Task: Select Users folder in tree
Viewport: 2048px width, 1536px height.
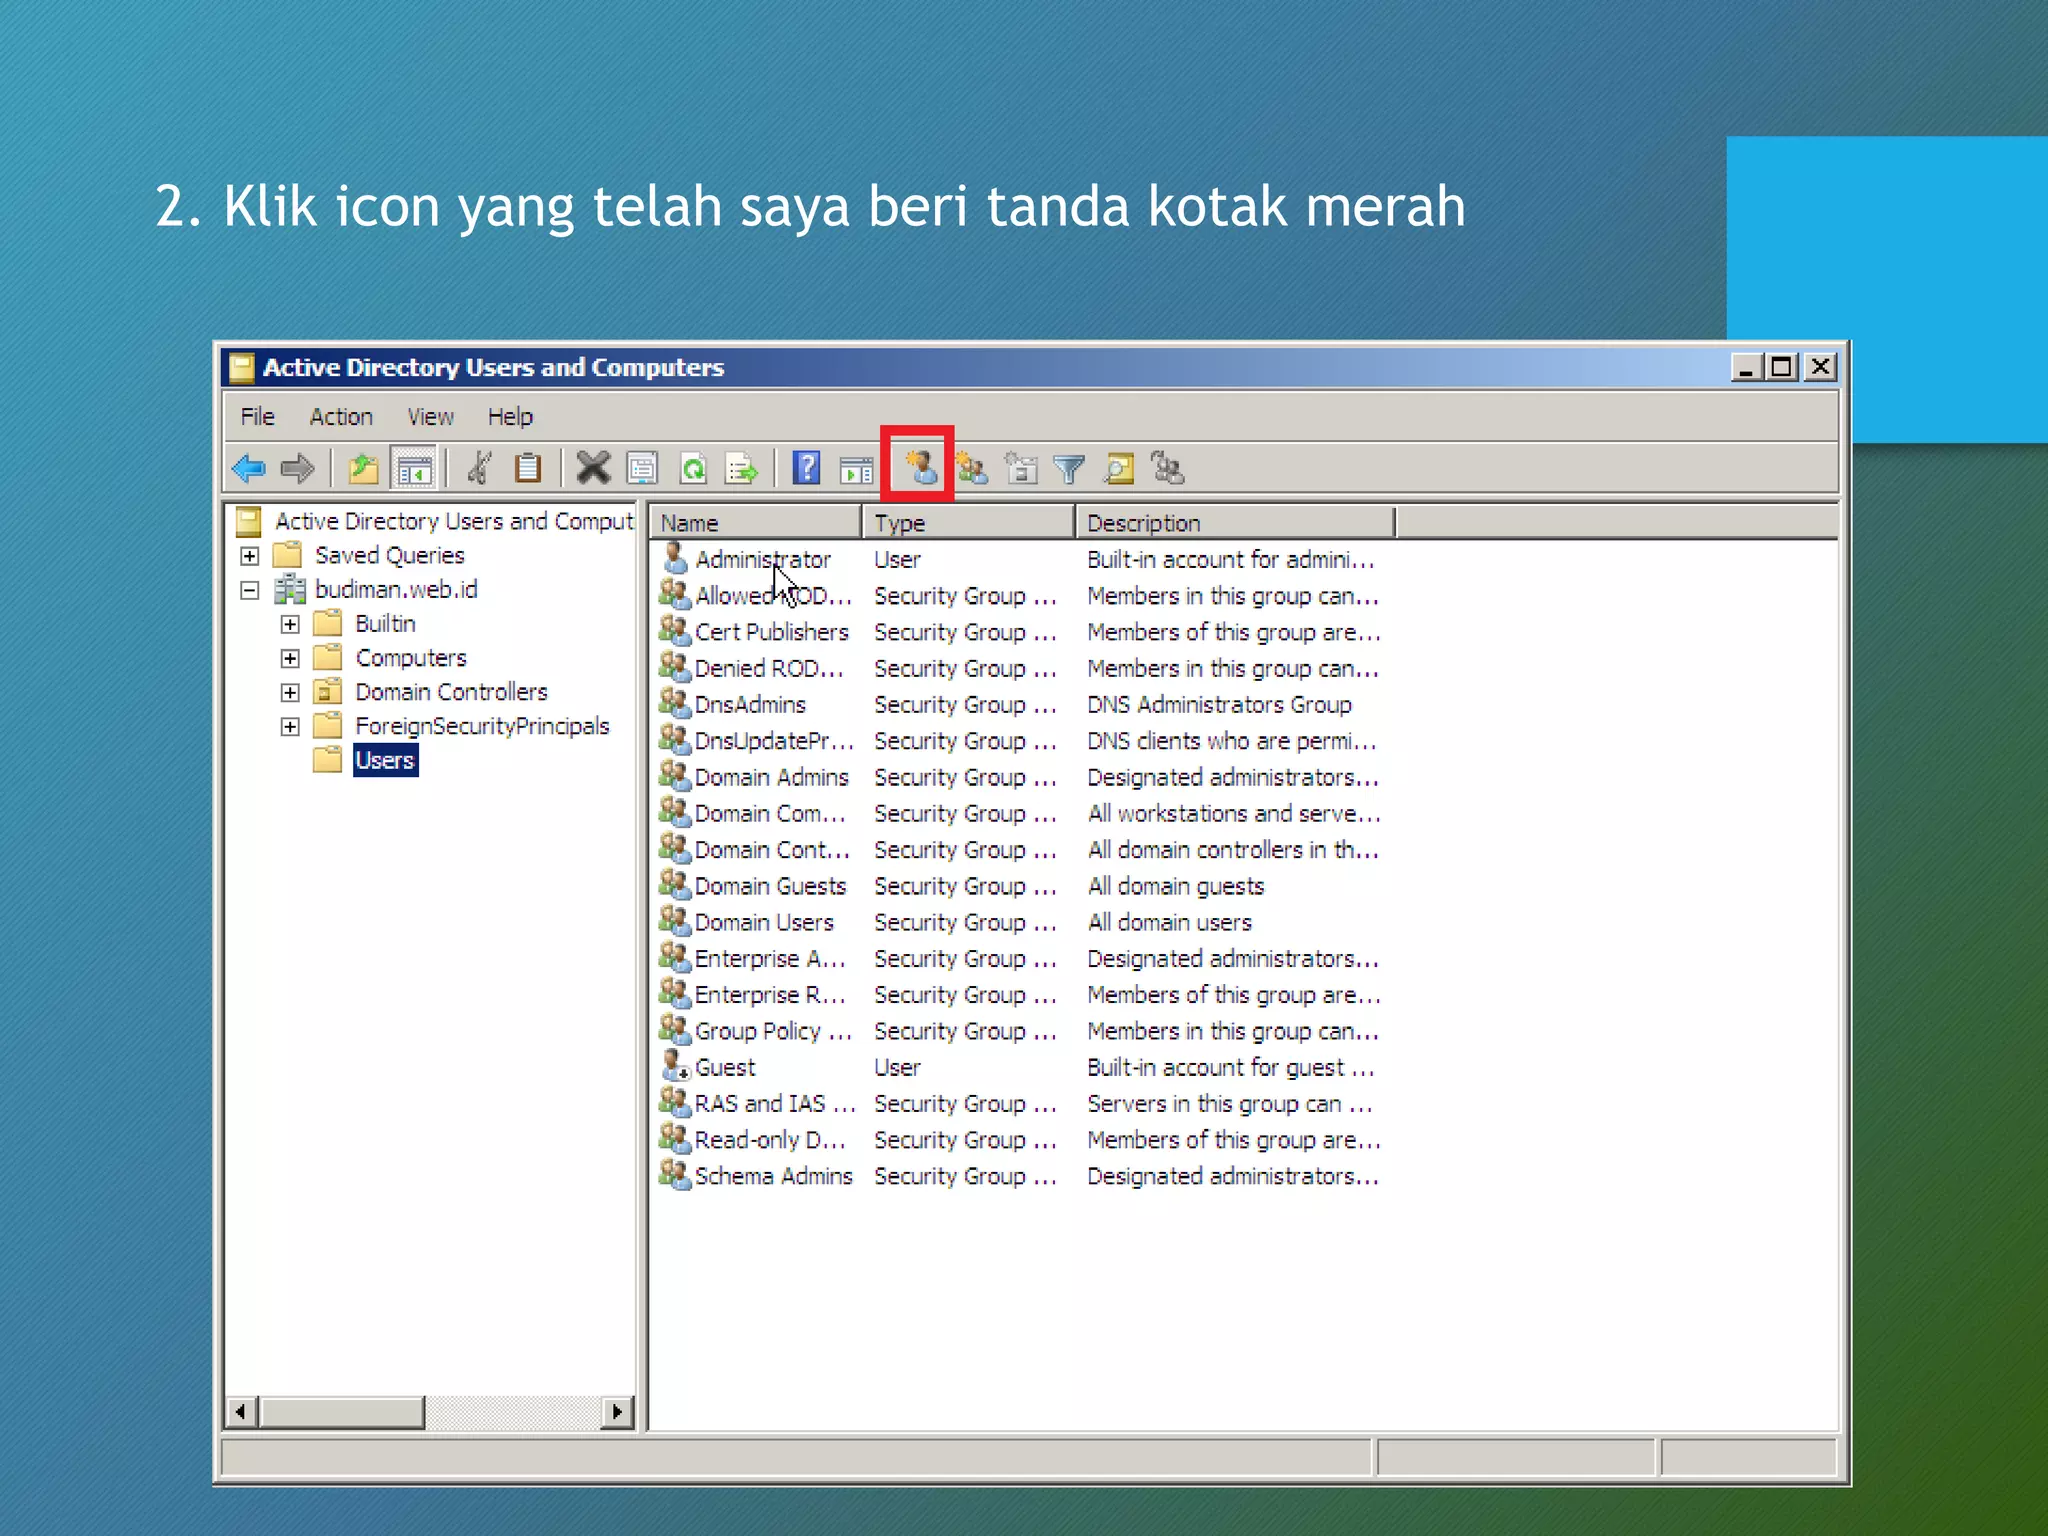Action: click(385, 760)
